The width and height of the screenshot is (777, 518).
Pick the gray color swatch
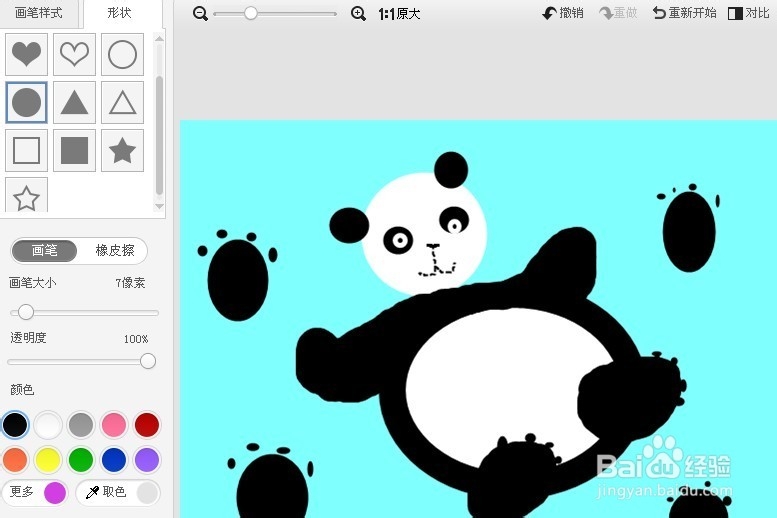pos(81,425)
